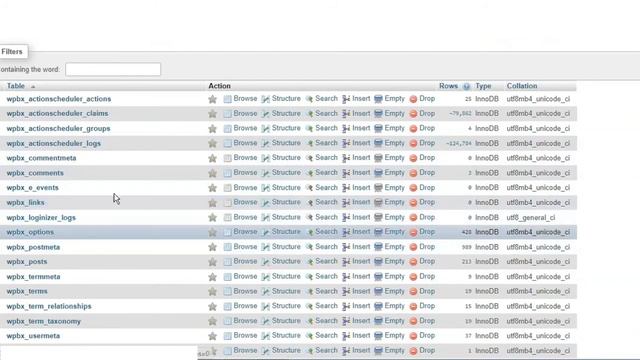Click Insert icon for wpbx_posts

(x=346, y=262)
